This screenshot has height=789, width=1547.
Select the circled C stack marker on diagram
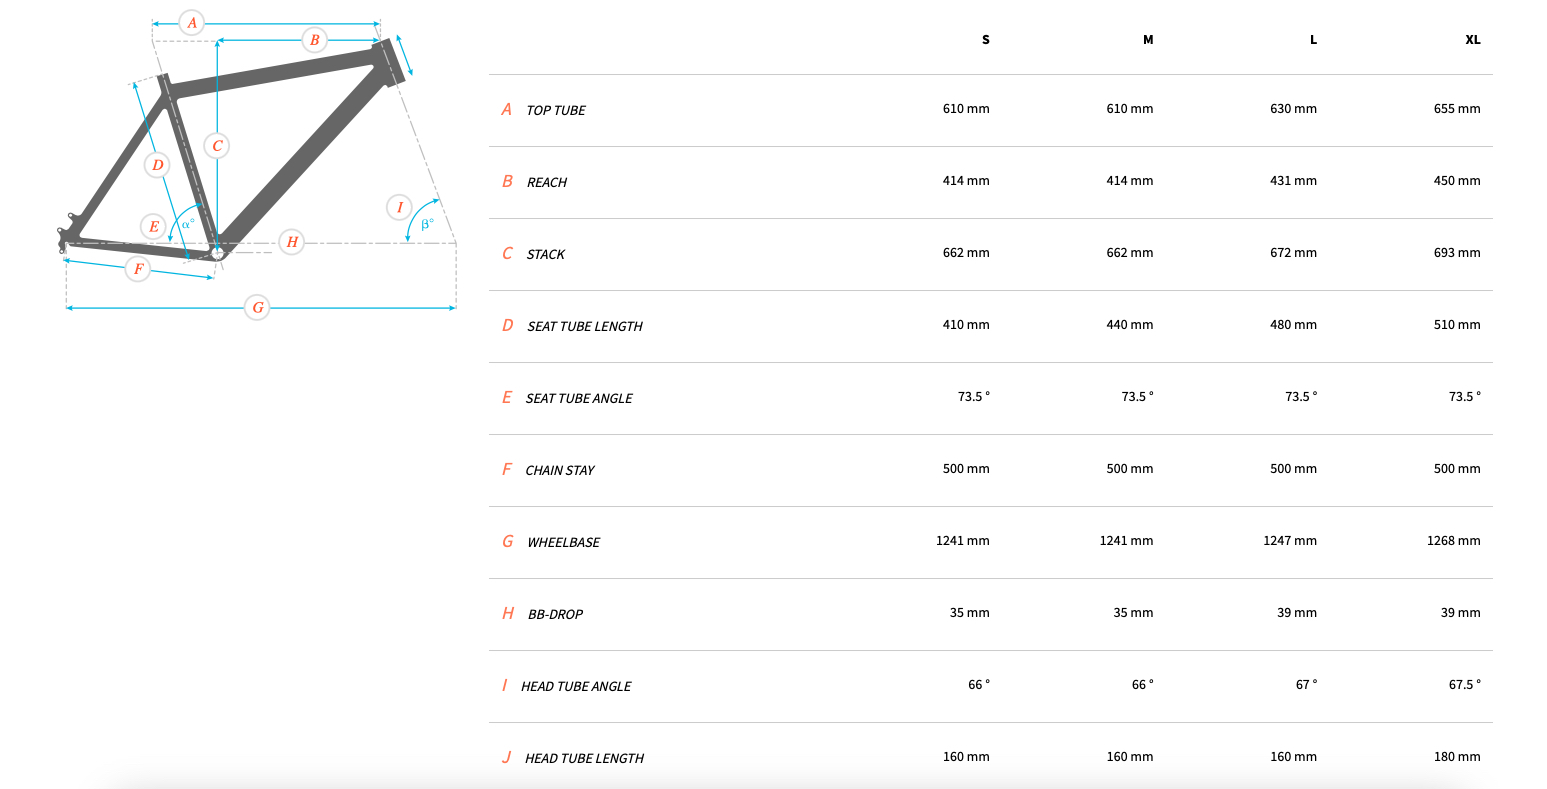point(217,146)
